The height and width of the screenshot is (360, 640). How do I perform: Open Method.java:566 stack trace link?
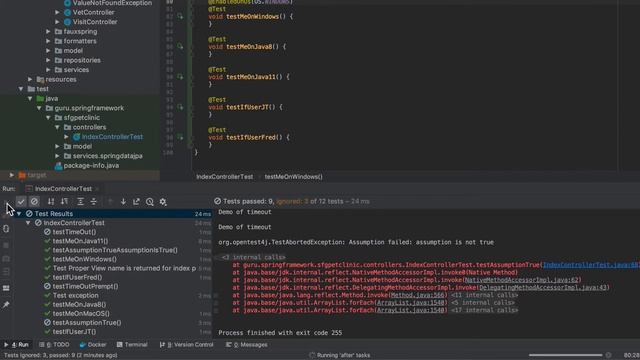tap(417, 295)
